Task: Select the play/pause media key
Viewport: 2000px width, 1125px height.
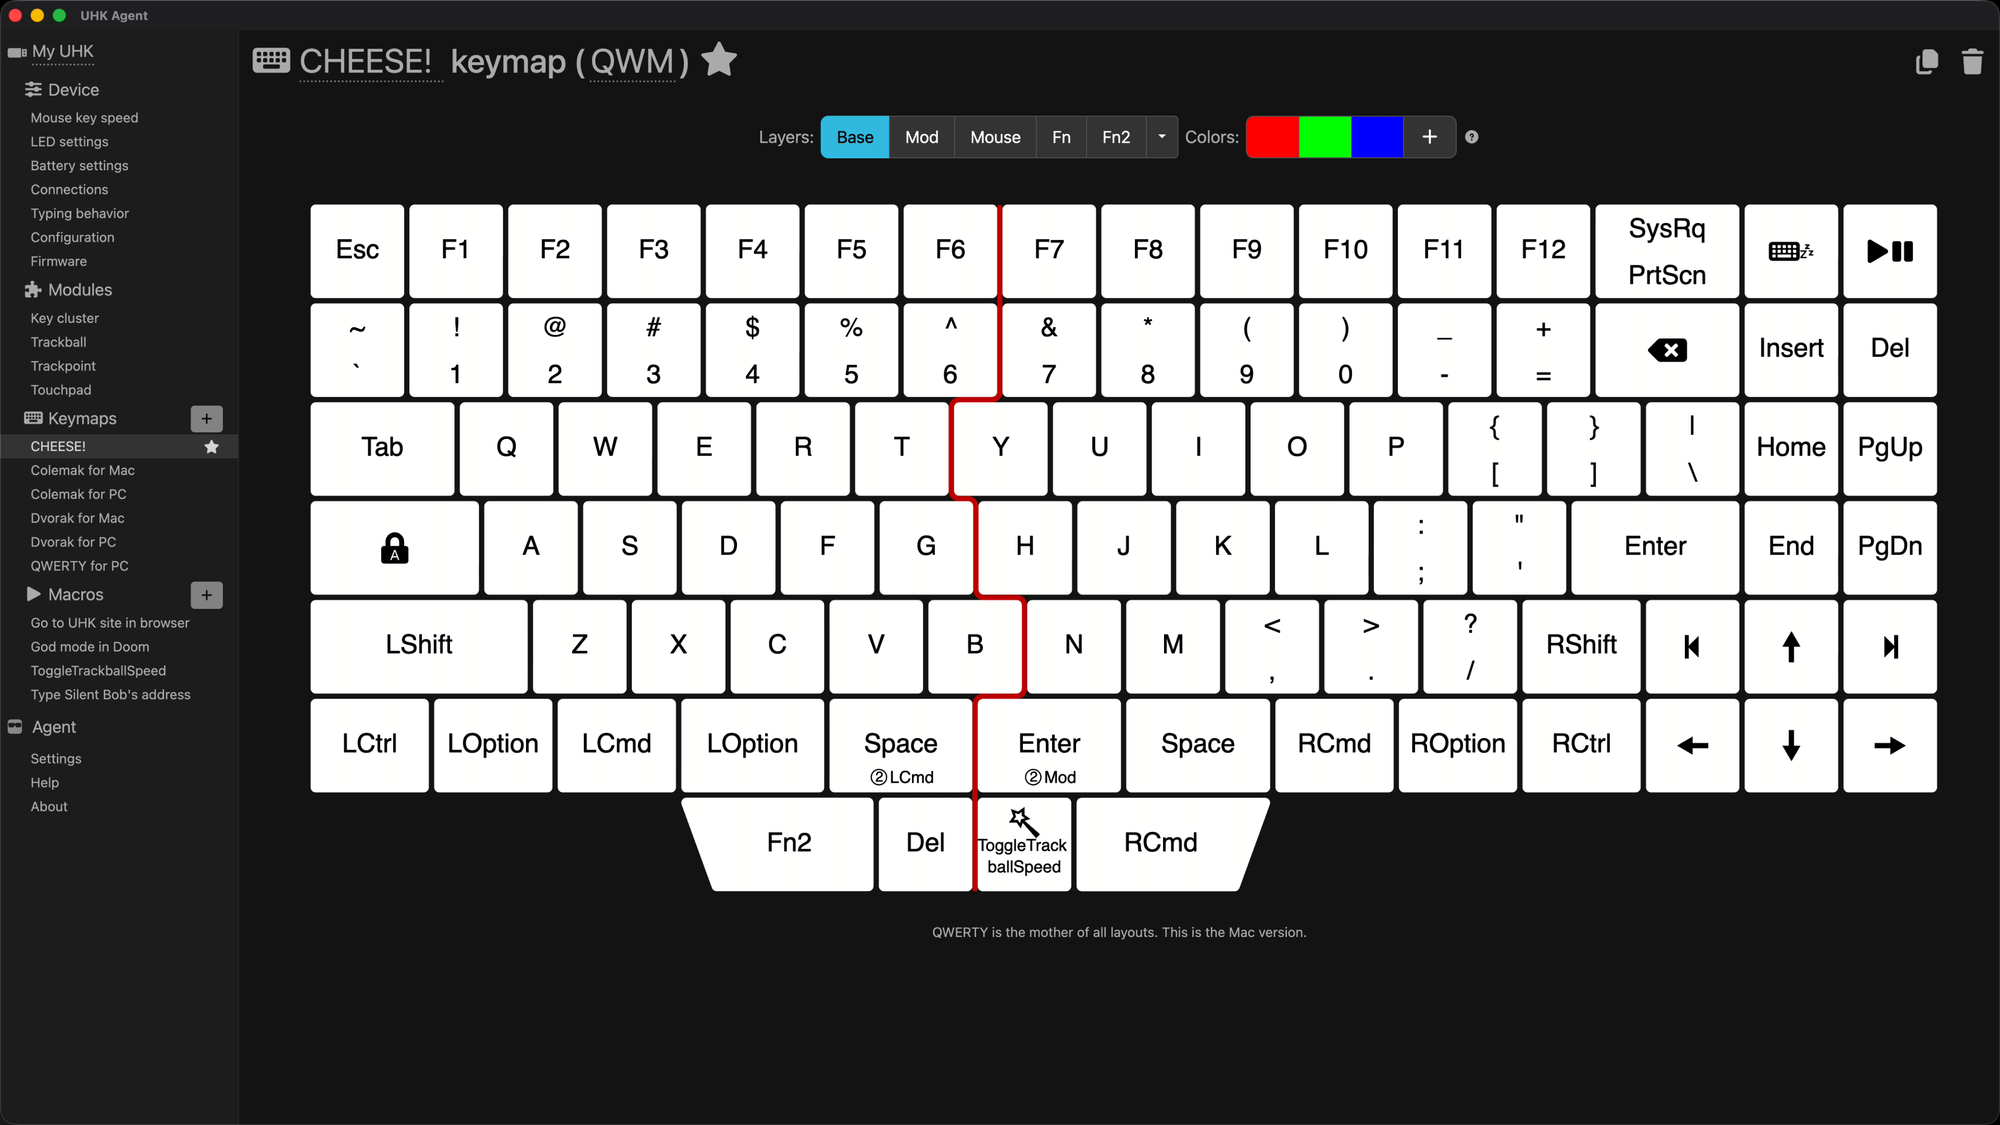Action: (1890, 251)
